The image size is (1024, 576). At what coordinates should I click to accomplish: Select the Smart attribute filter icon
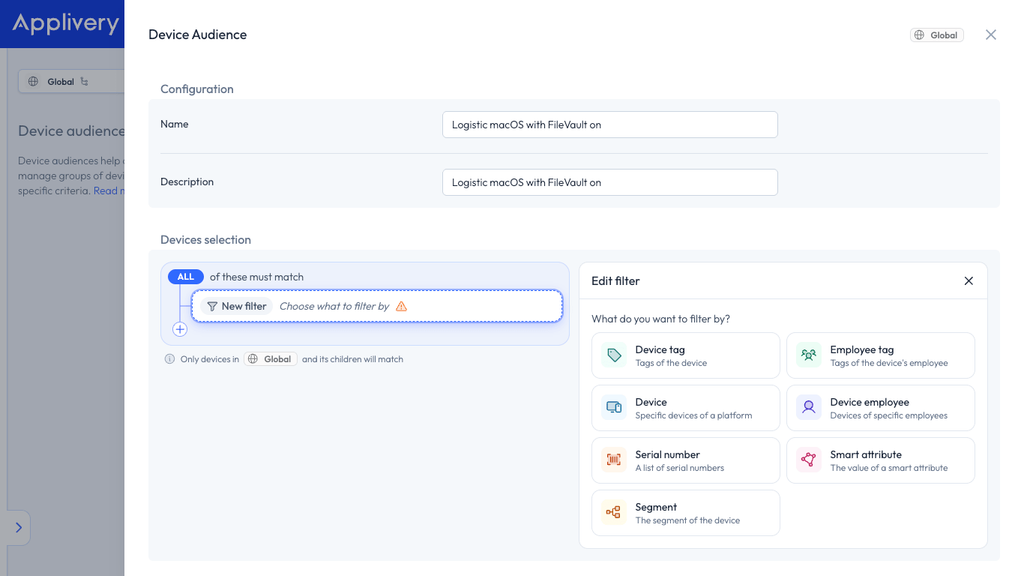point(808,460)
